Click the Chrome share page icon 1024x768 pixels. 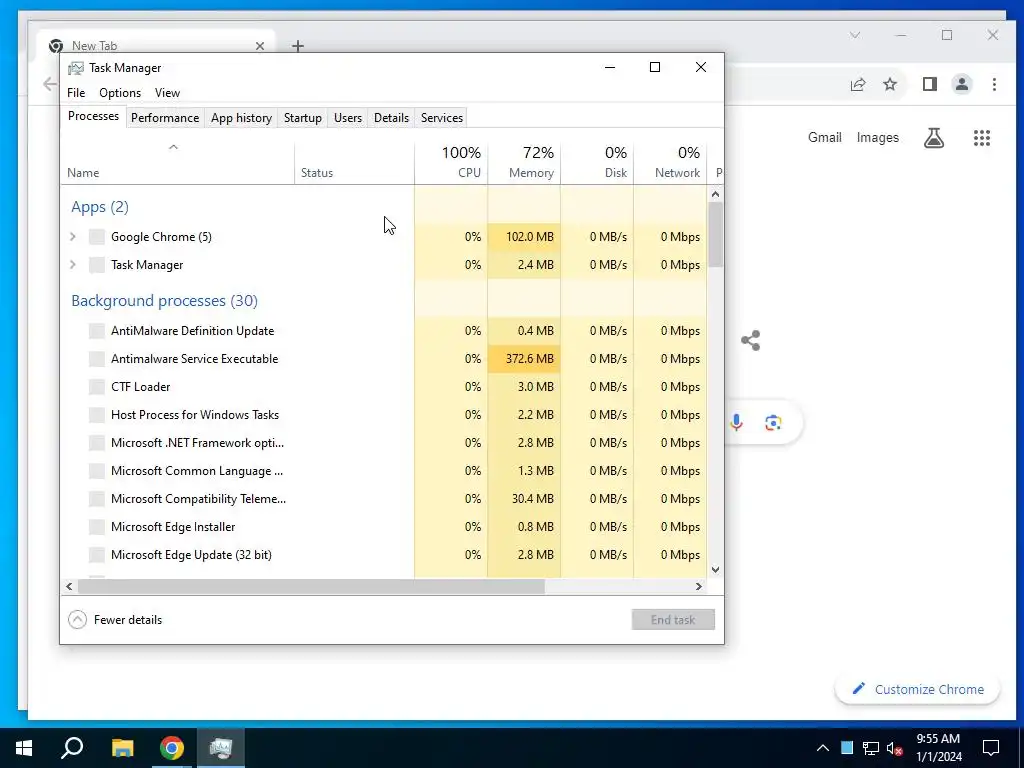pos(858,84)
